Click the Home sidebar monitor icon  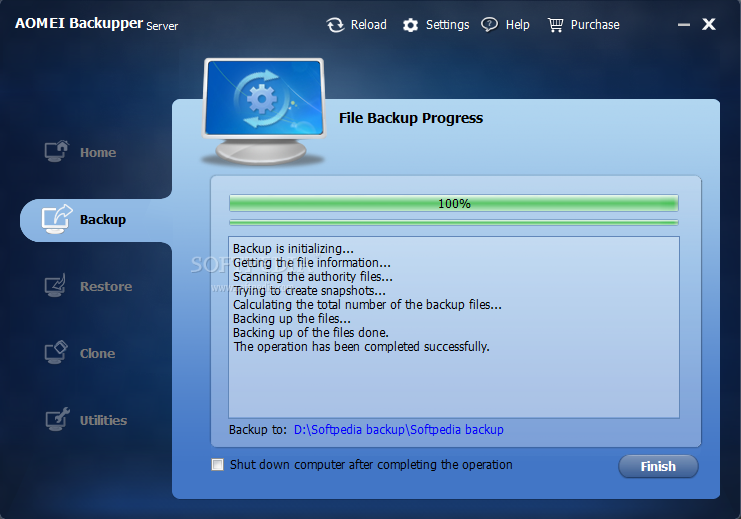[x=57, y=151]
